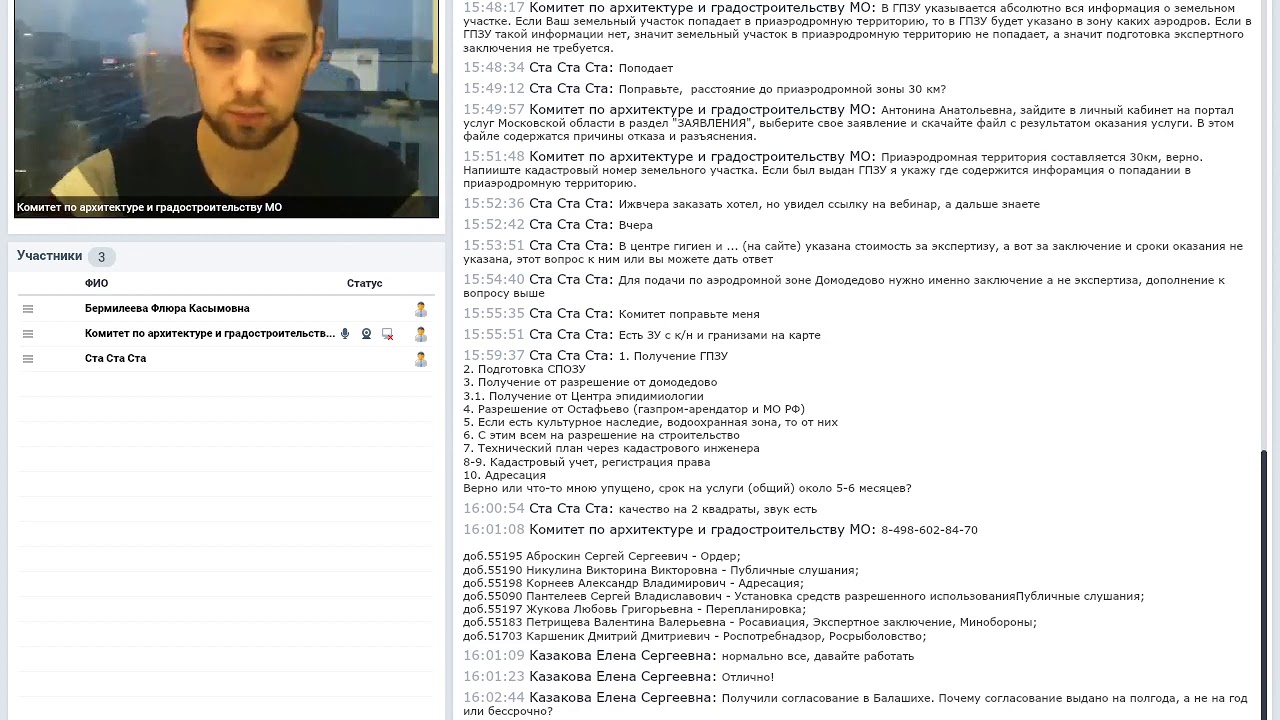Click extension line доб.55197 Жукова Любовь Григорьевна

(634, 610)
